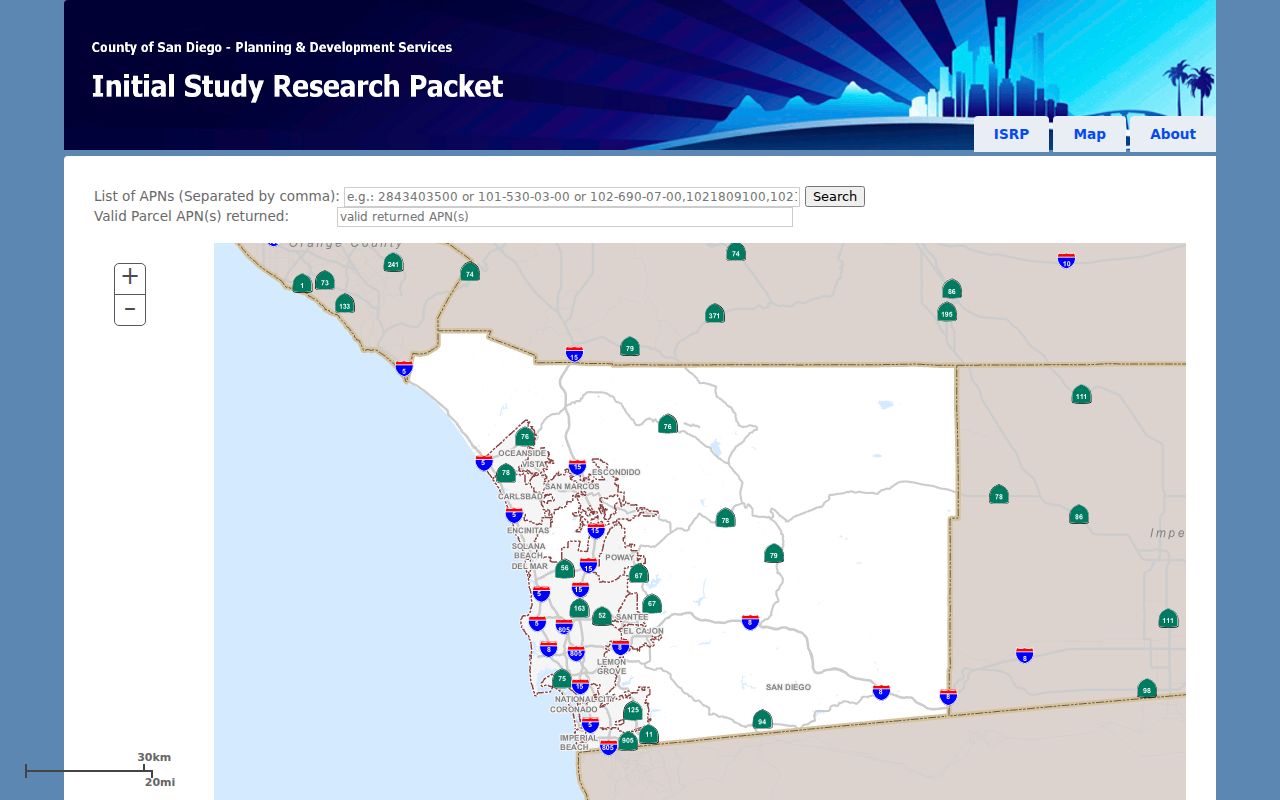Open the About tab
Image resolution: width=1280 pixels, height=800 pixels.
coord(1172,134)
